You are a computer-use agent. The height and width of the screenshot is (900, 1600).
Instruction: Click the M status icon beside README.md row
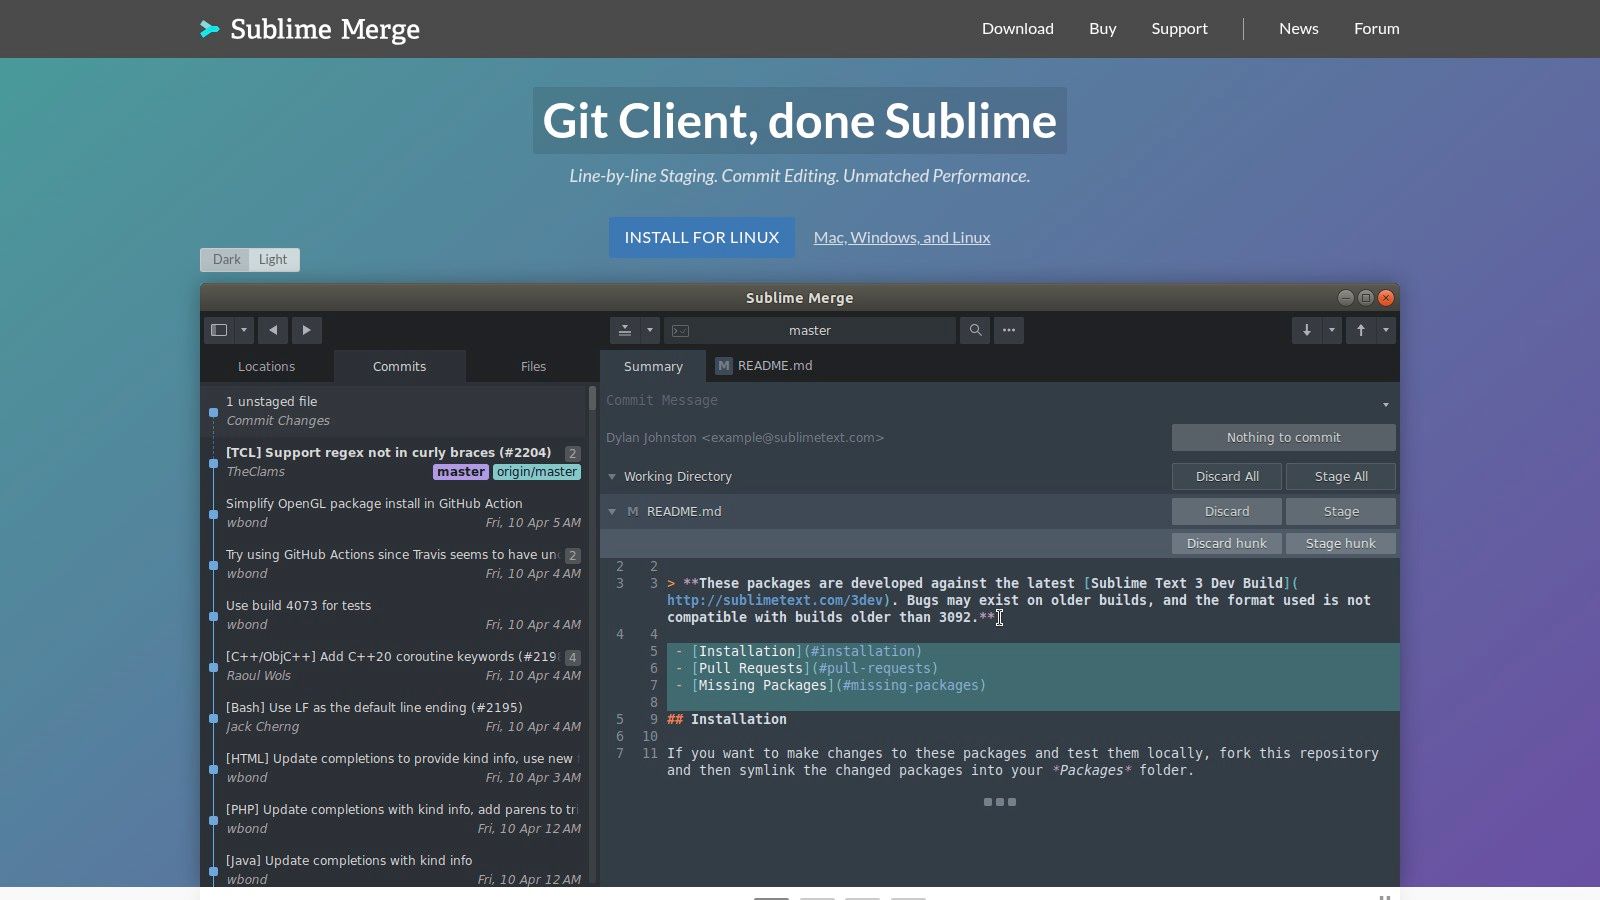tap(632, 511)
